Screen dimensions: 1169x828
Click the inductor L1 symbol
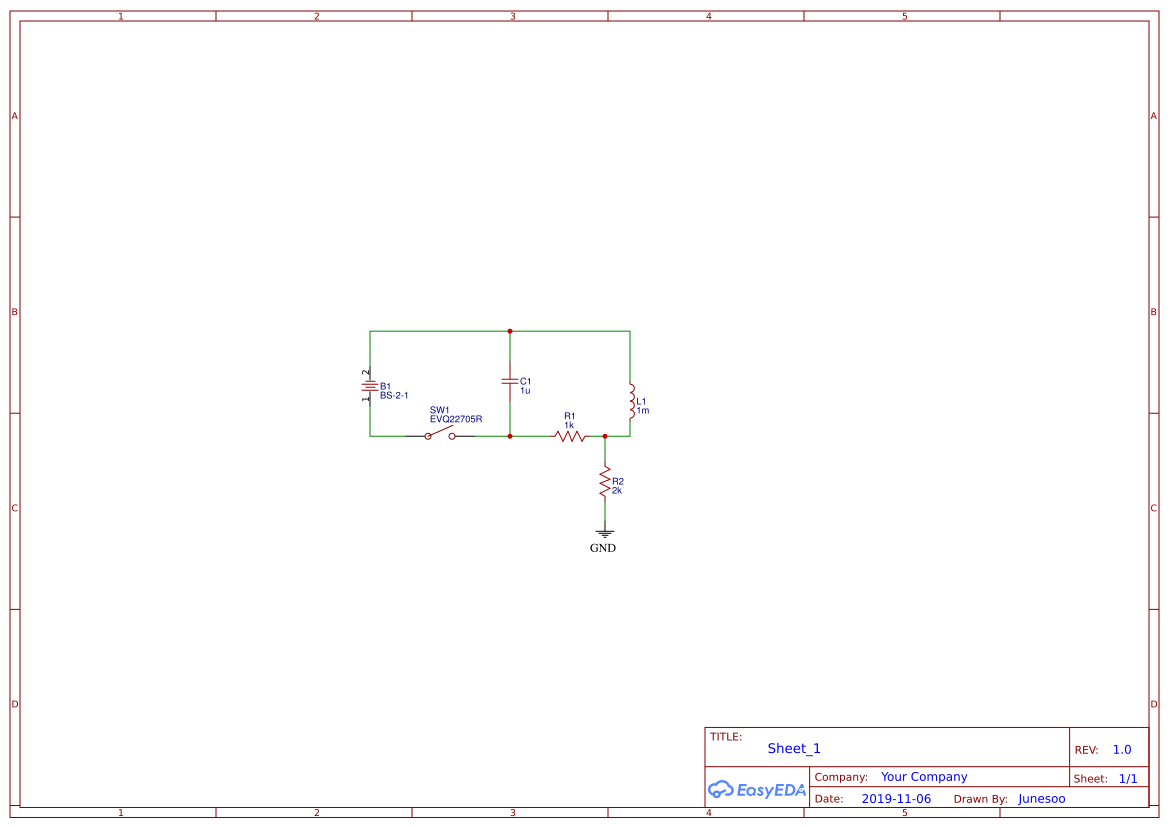(x=630, y=400)
